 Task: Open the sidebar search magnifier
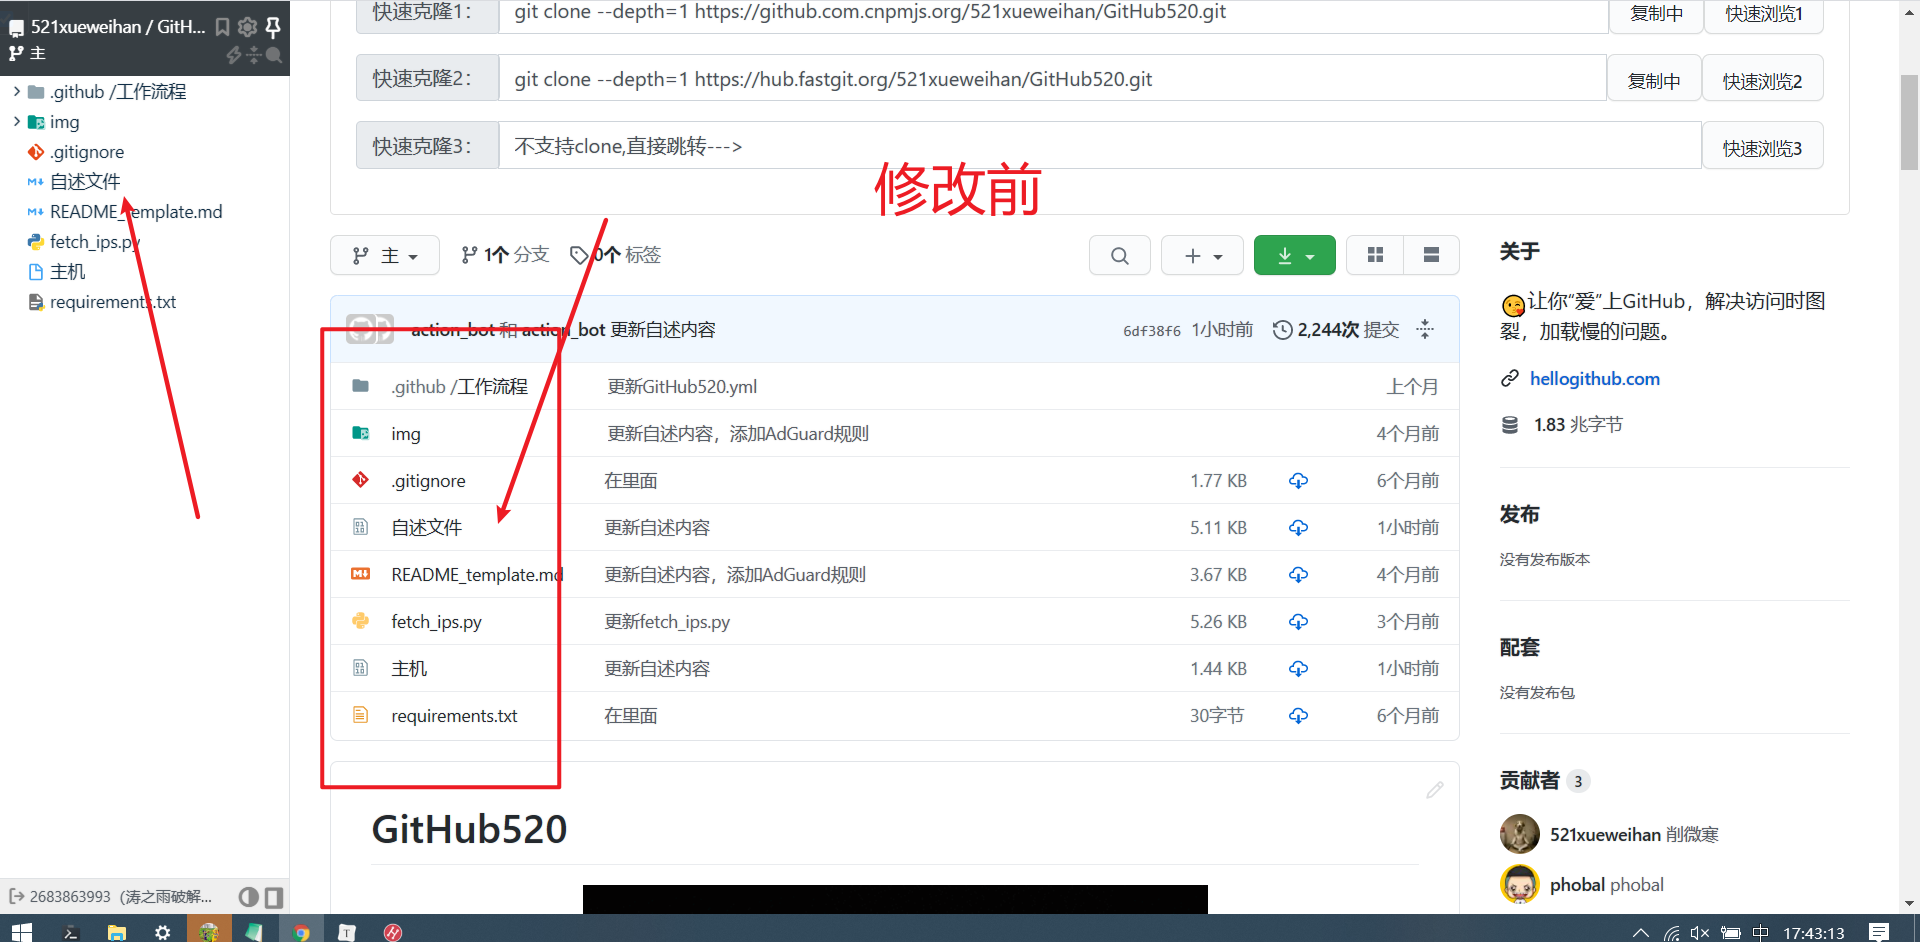click(273, 55)
